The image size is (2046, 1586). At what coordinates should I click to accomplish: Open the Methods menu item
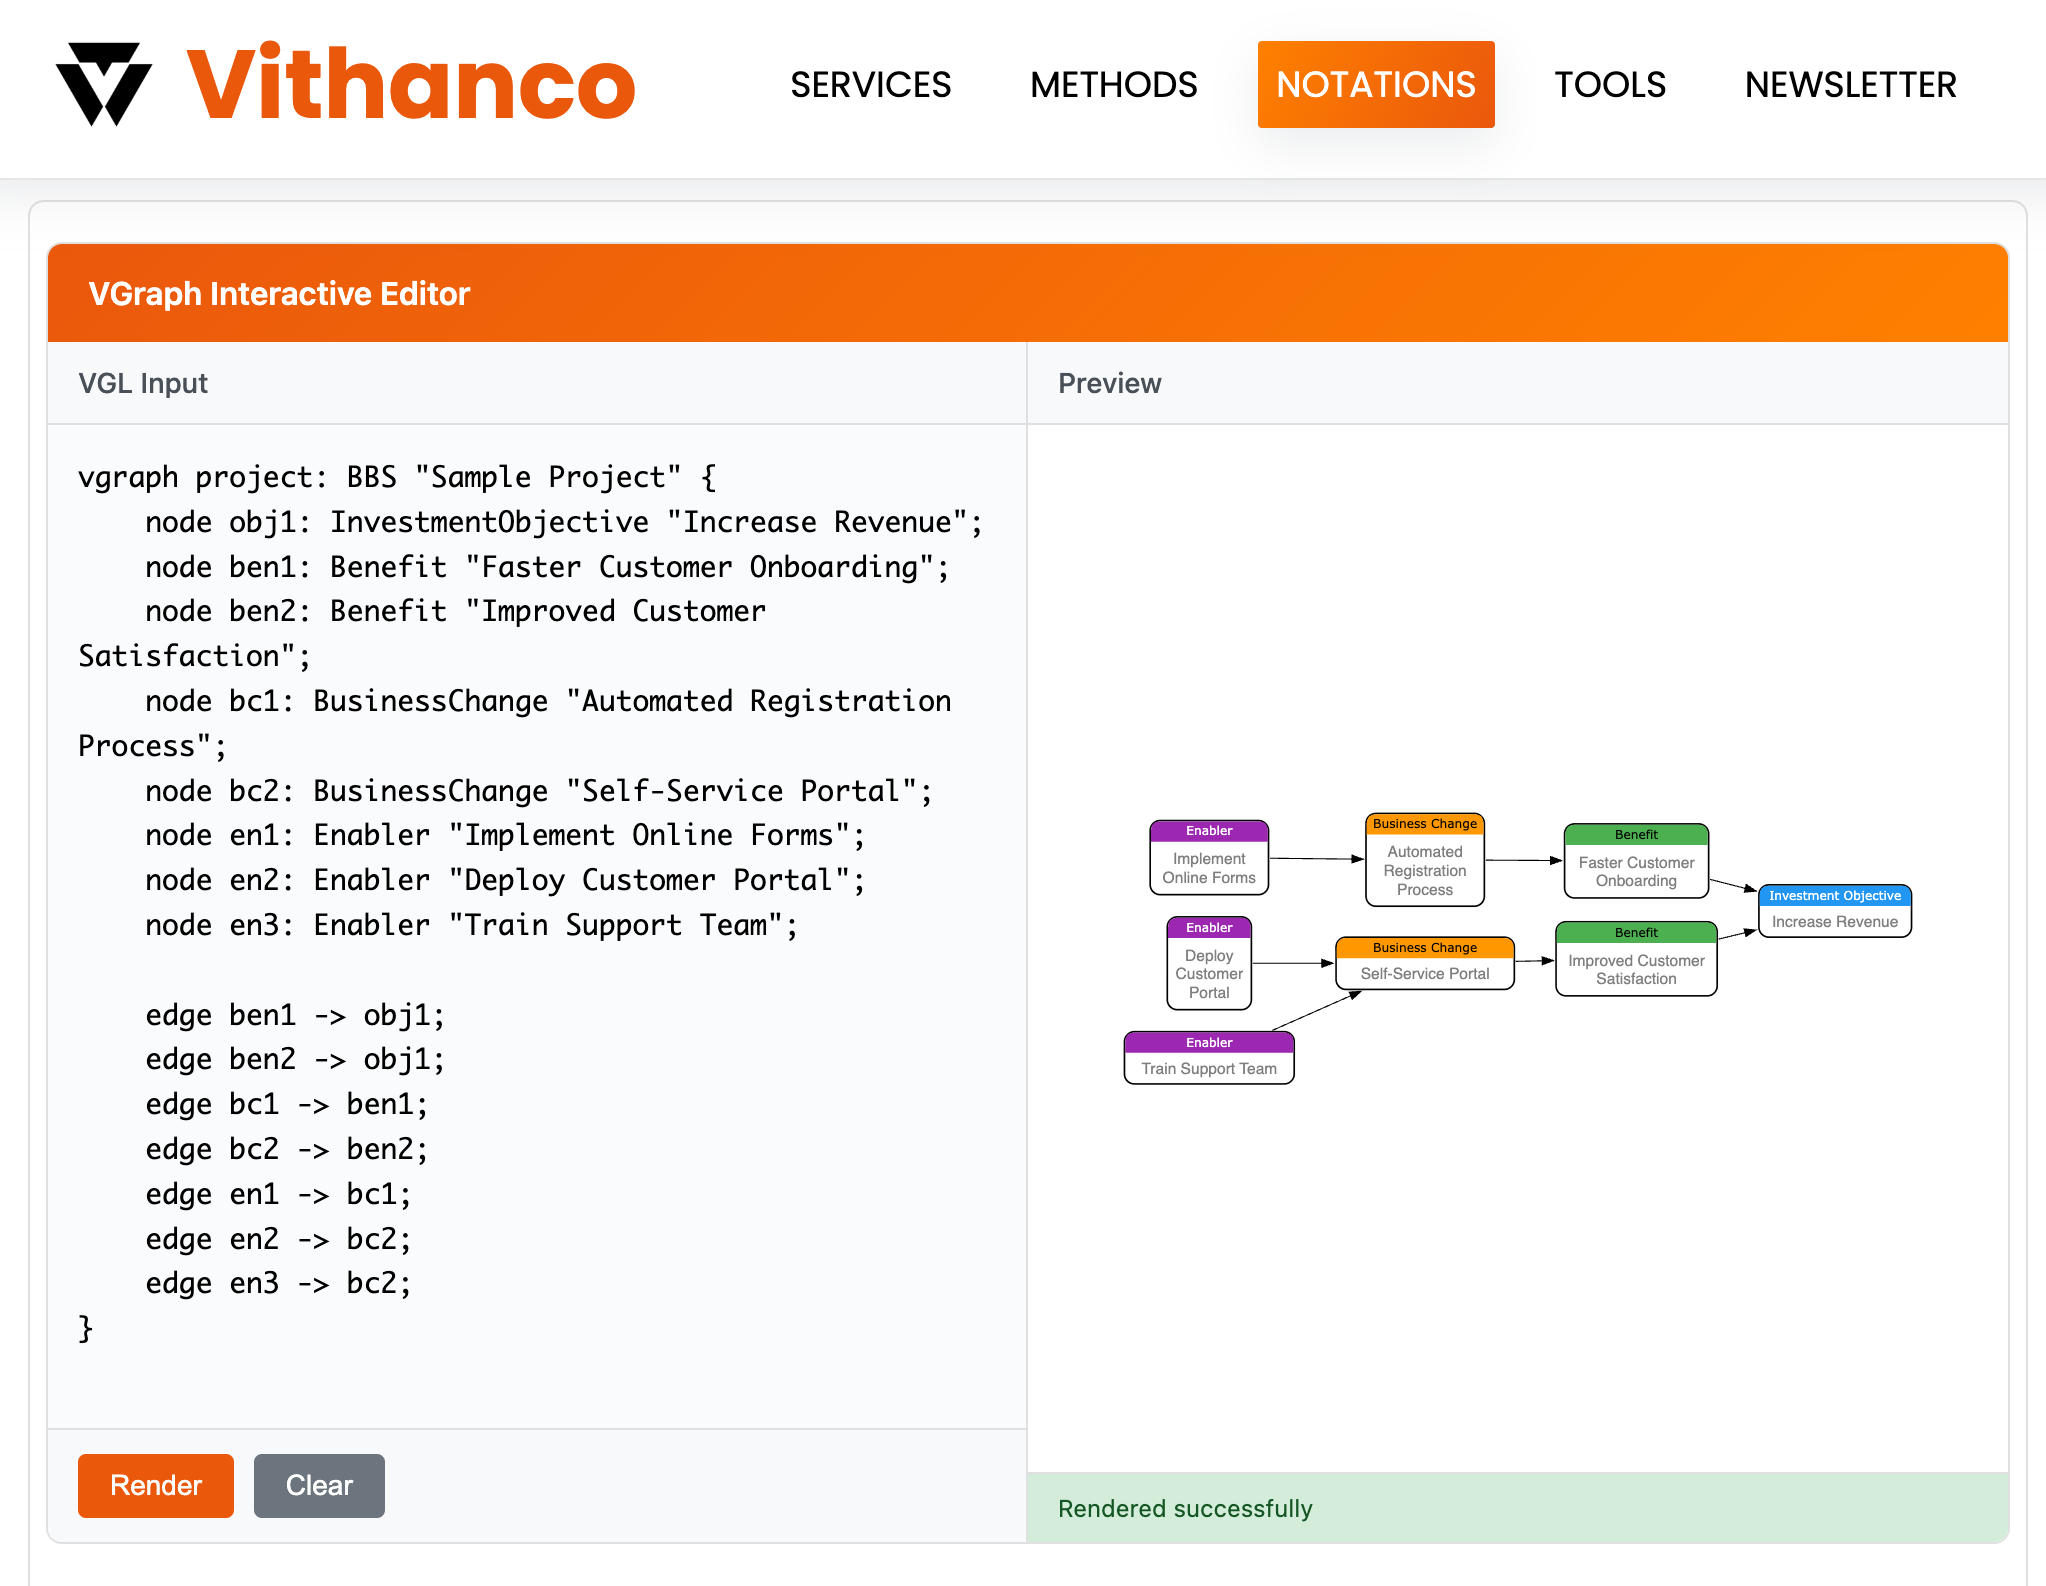point(1113,85)
